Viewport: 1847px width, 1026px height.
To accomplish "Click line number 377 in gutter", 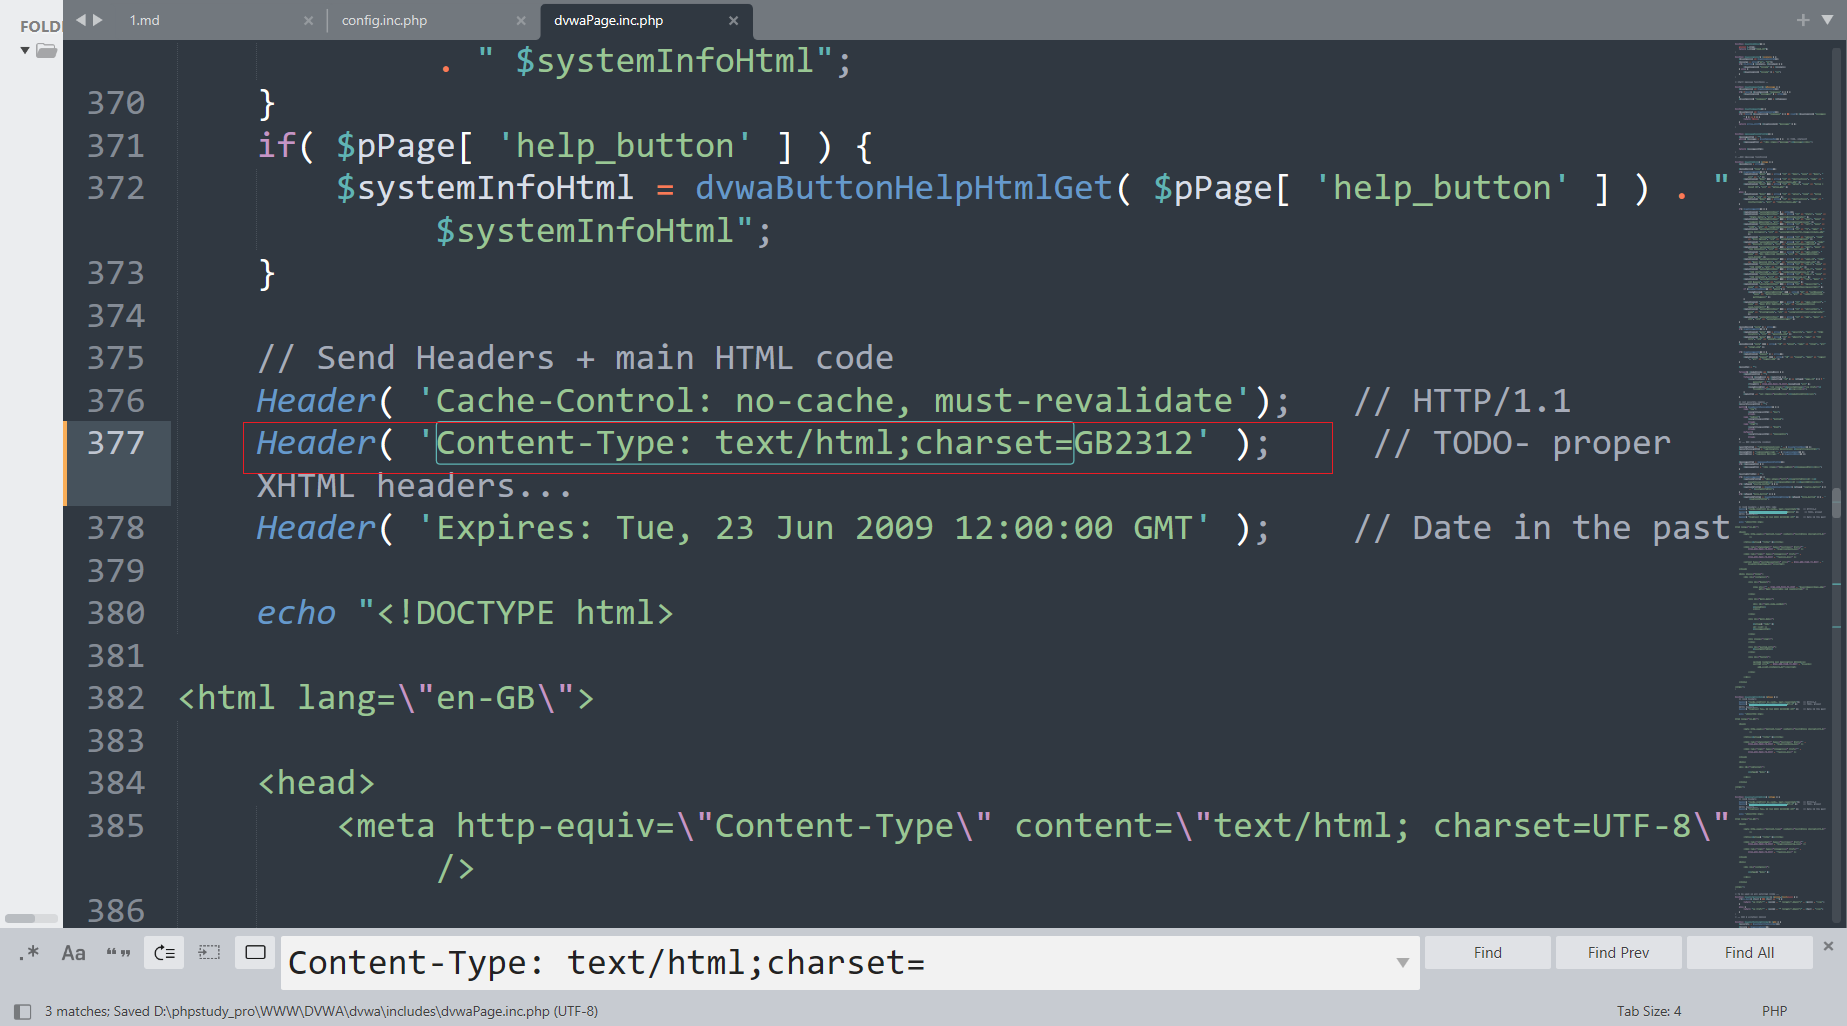I will click(x=116, y=443).
